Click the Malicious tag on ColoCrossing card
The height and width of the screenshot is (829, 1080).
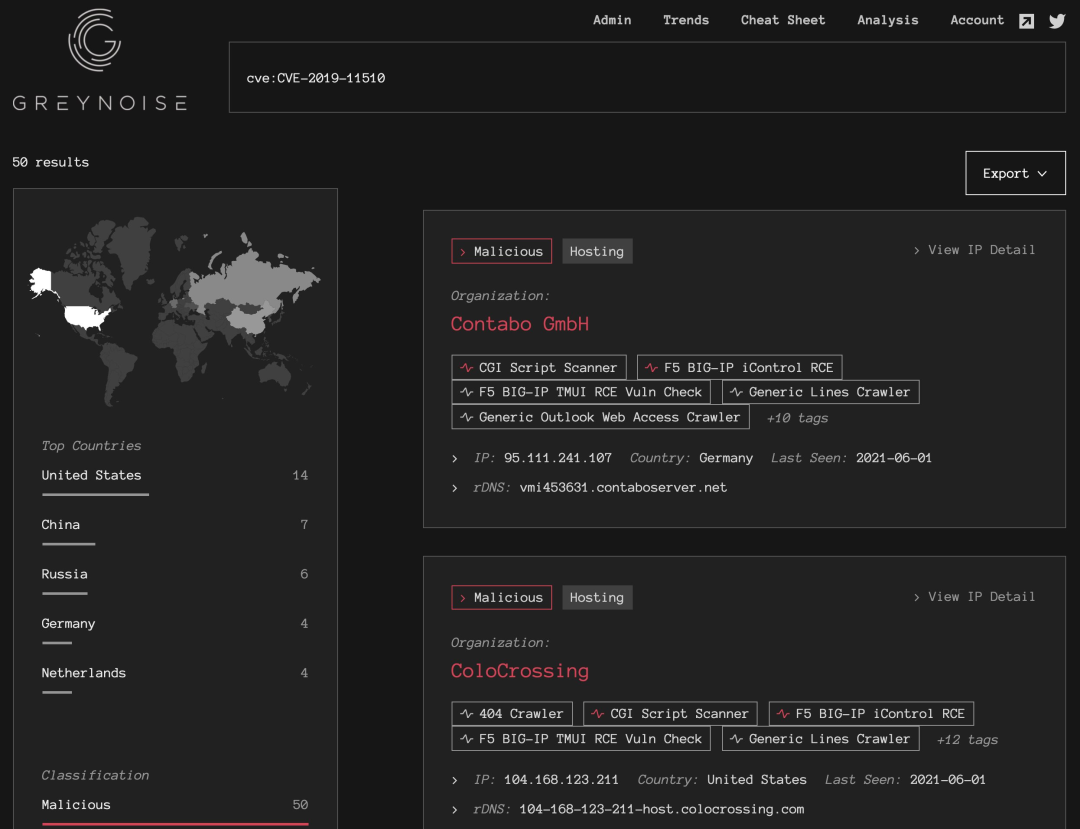tap(501, 598)
